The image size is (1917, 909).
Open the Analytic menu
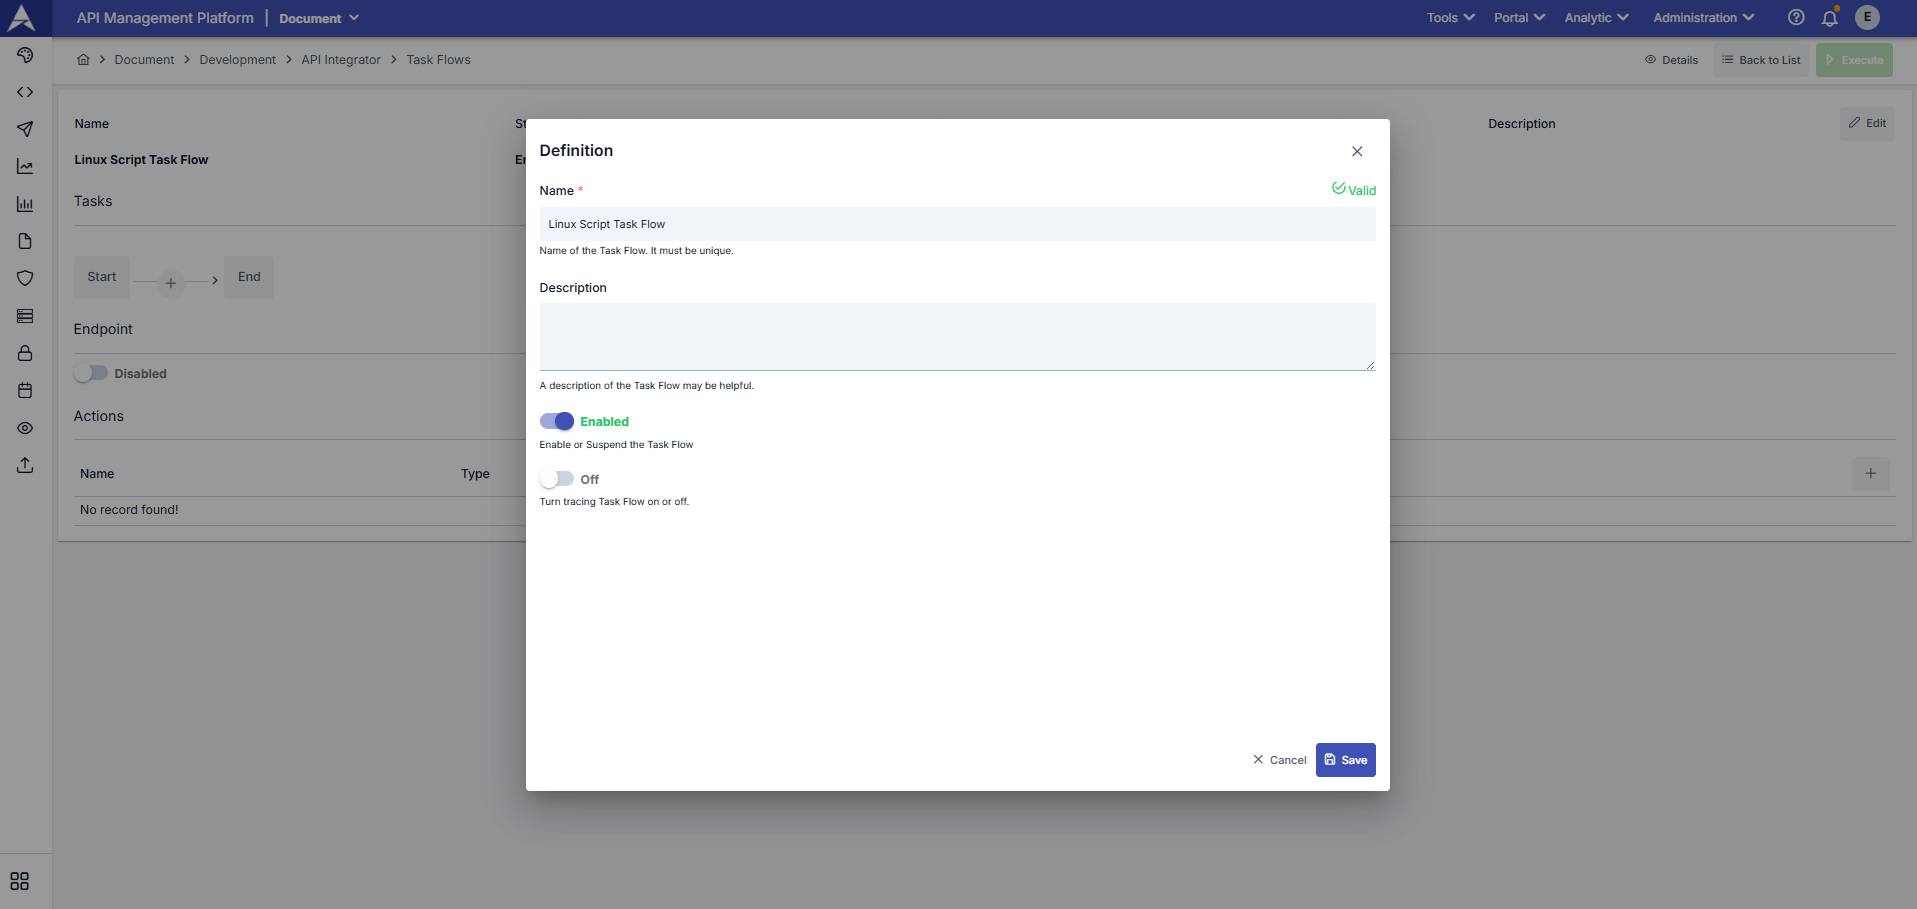[1596, 18]
